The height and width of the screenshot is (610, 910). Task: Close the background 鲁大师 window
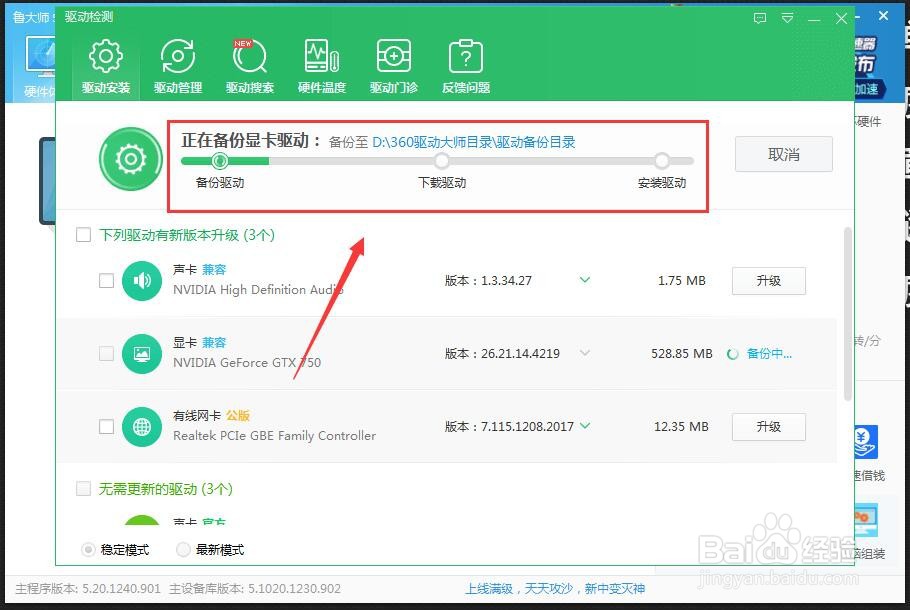(883, 16)
